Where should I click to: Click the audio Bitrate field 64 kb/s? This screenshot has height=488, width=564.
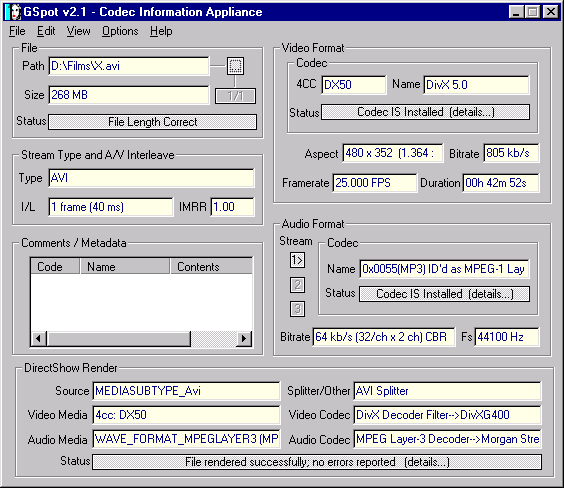point(384,337)
